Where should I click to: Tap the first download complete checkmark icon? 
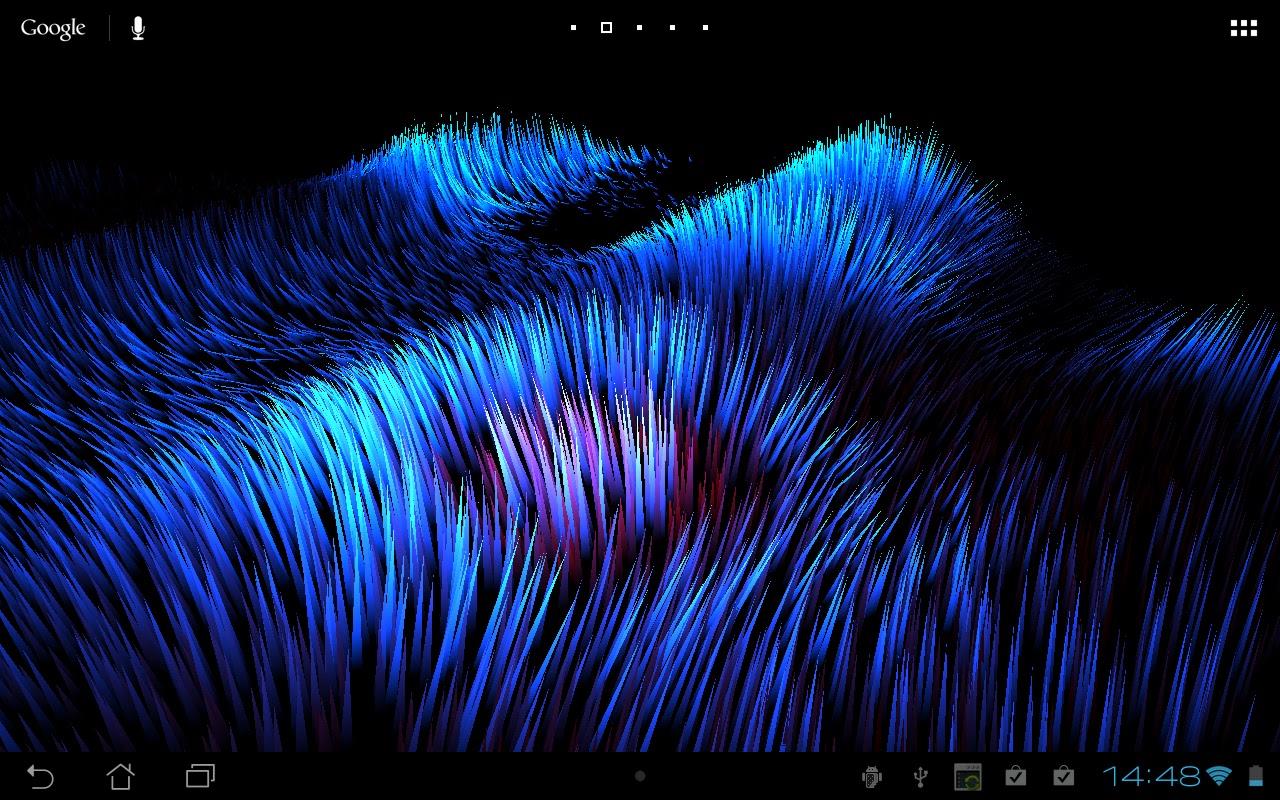tap(1016, 775)
